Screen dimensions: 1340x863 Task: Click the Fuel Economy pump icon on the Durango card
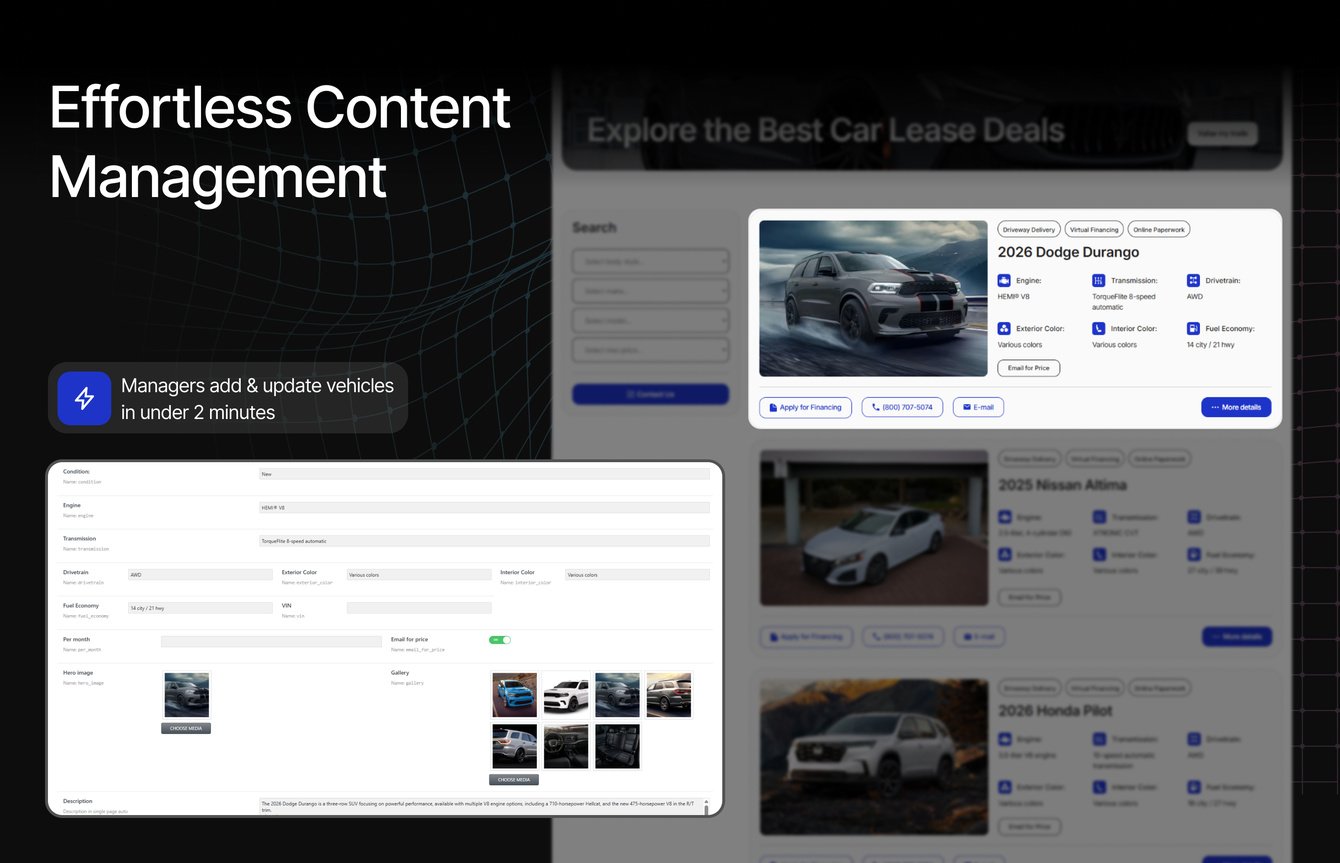click(1193, 328)
